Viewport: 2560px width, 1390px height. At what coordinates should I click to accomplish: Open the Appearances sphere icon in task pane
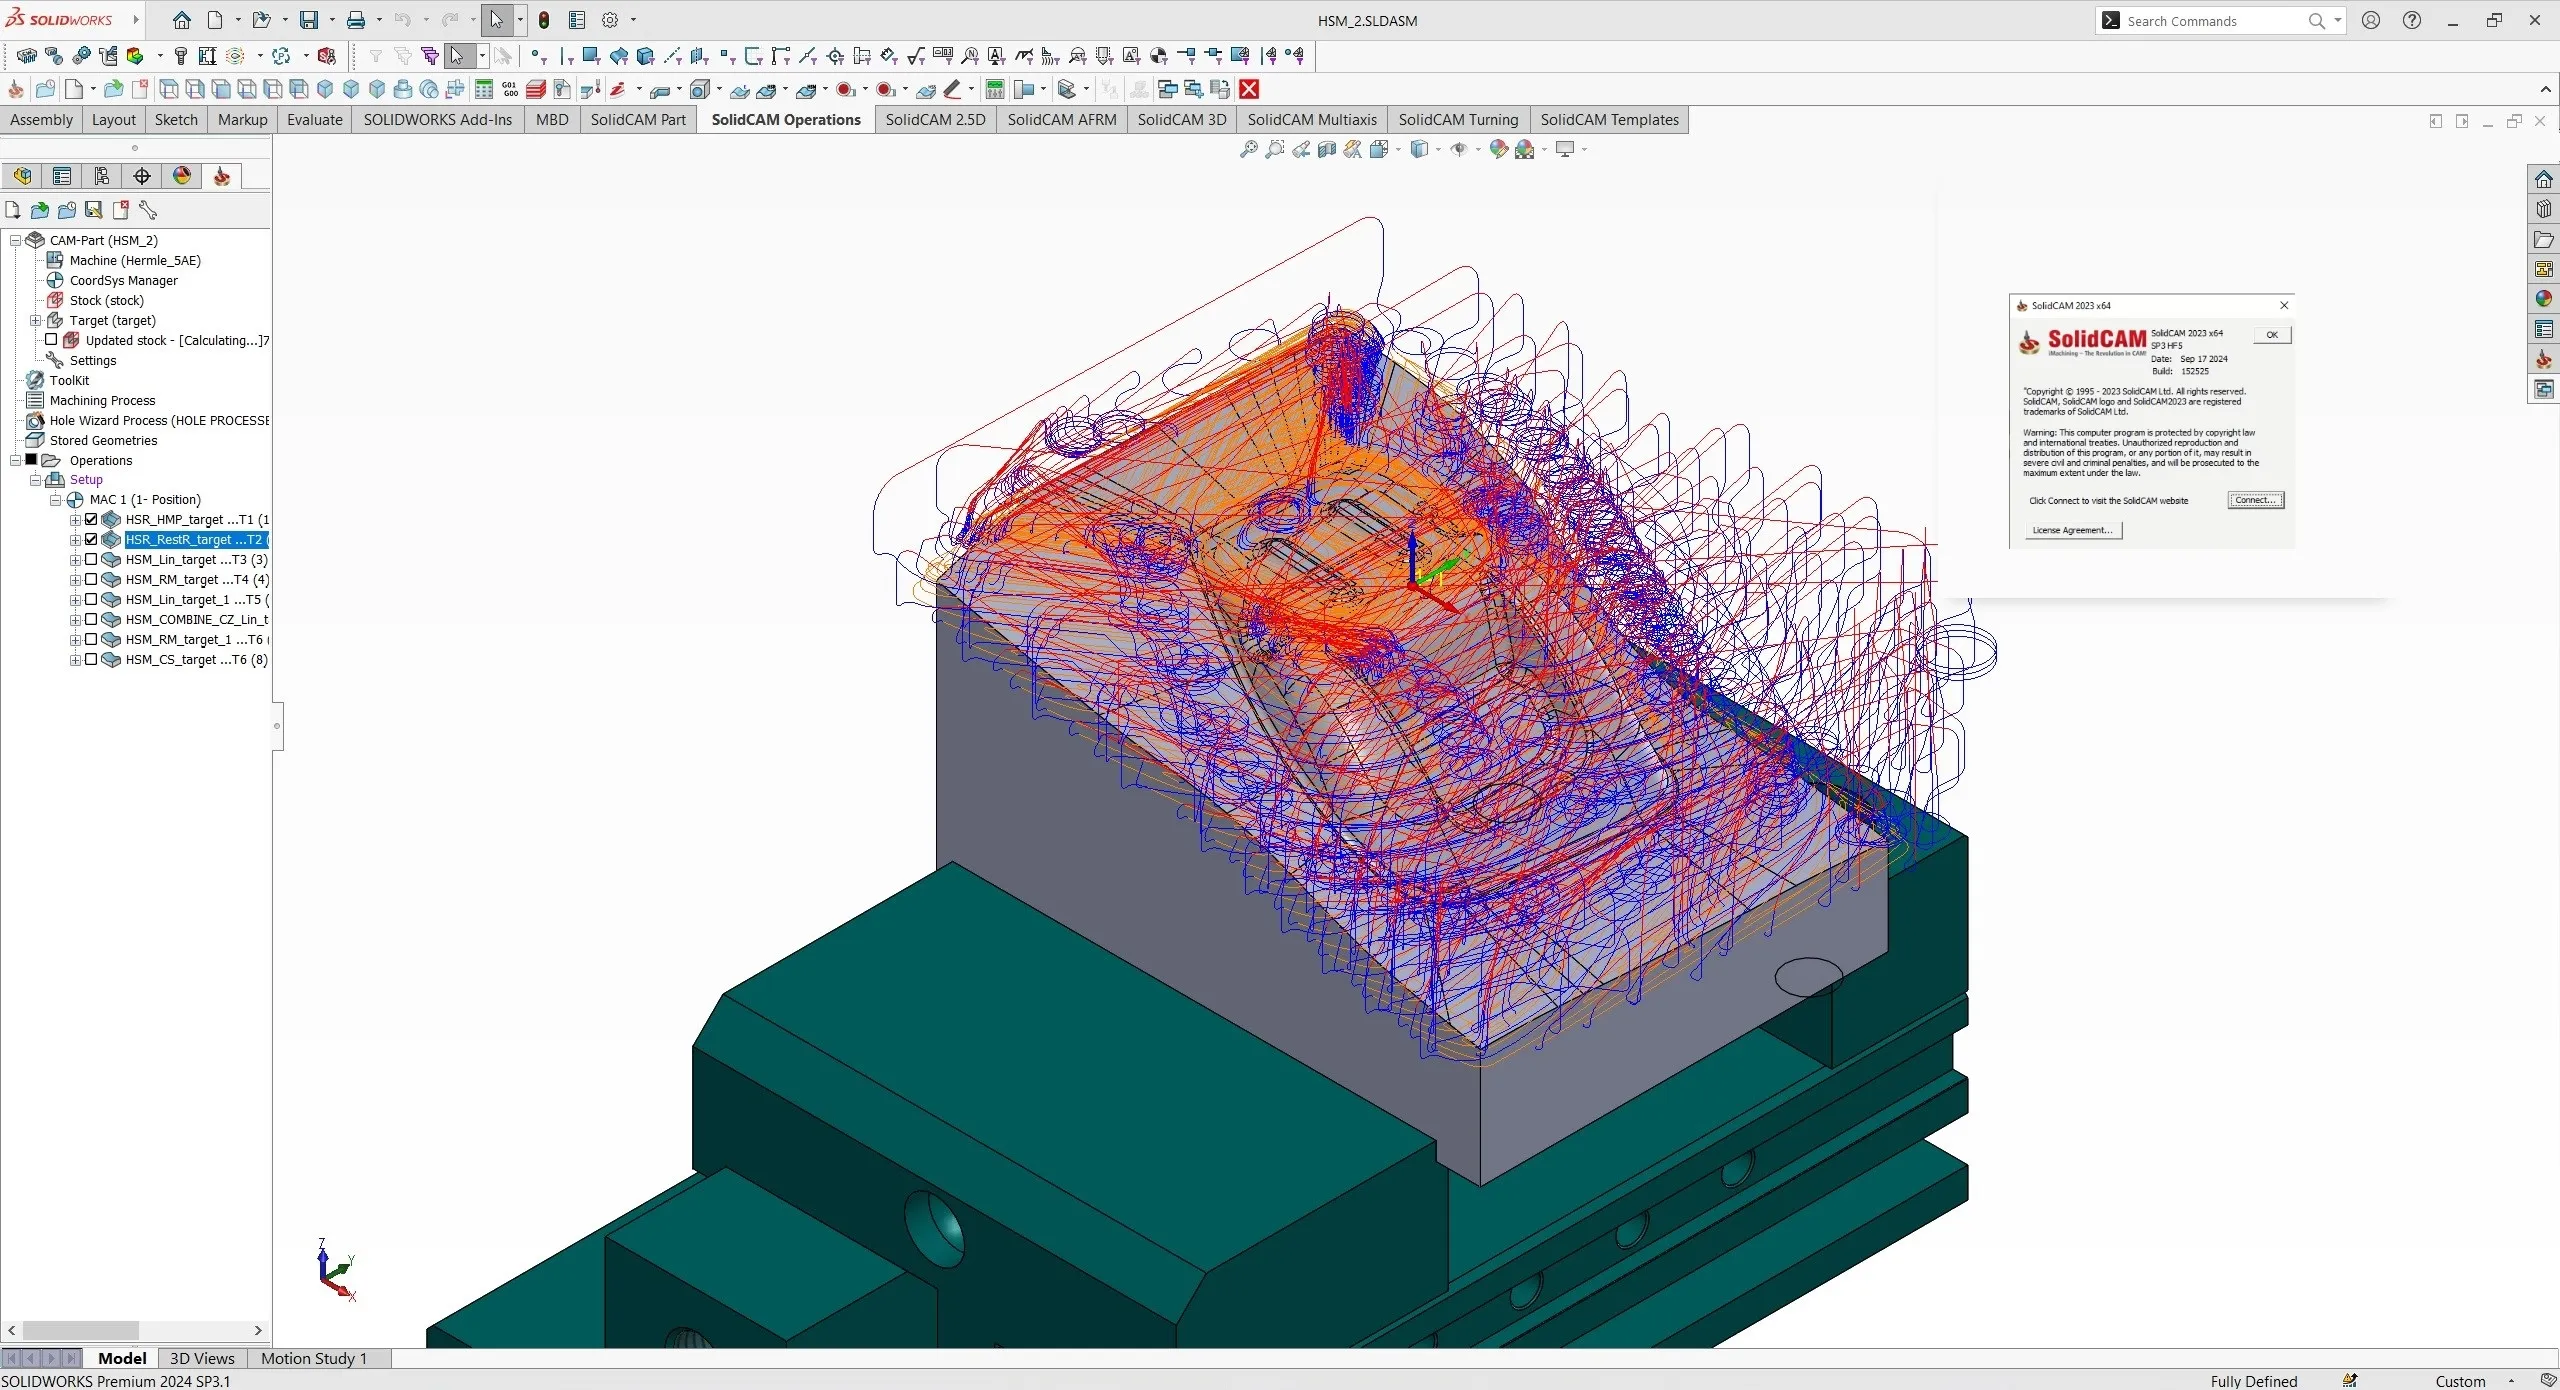[x=2544, y=299]
